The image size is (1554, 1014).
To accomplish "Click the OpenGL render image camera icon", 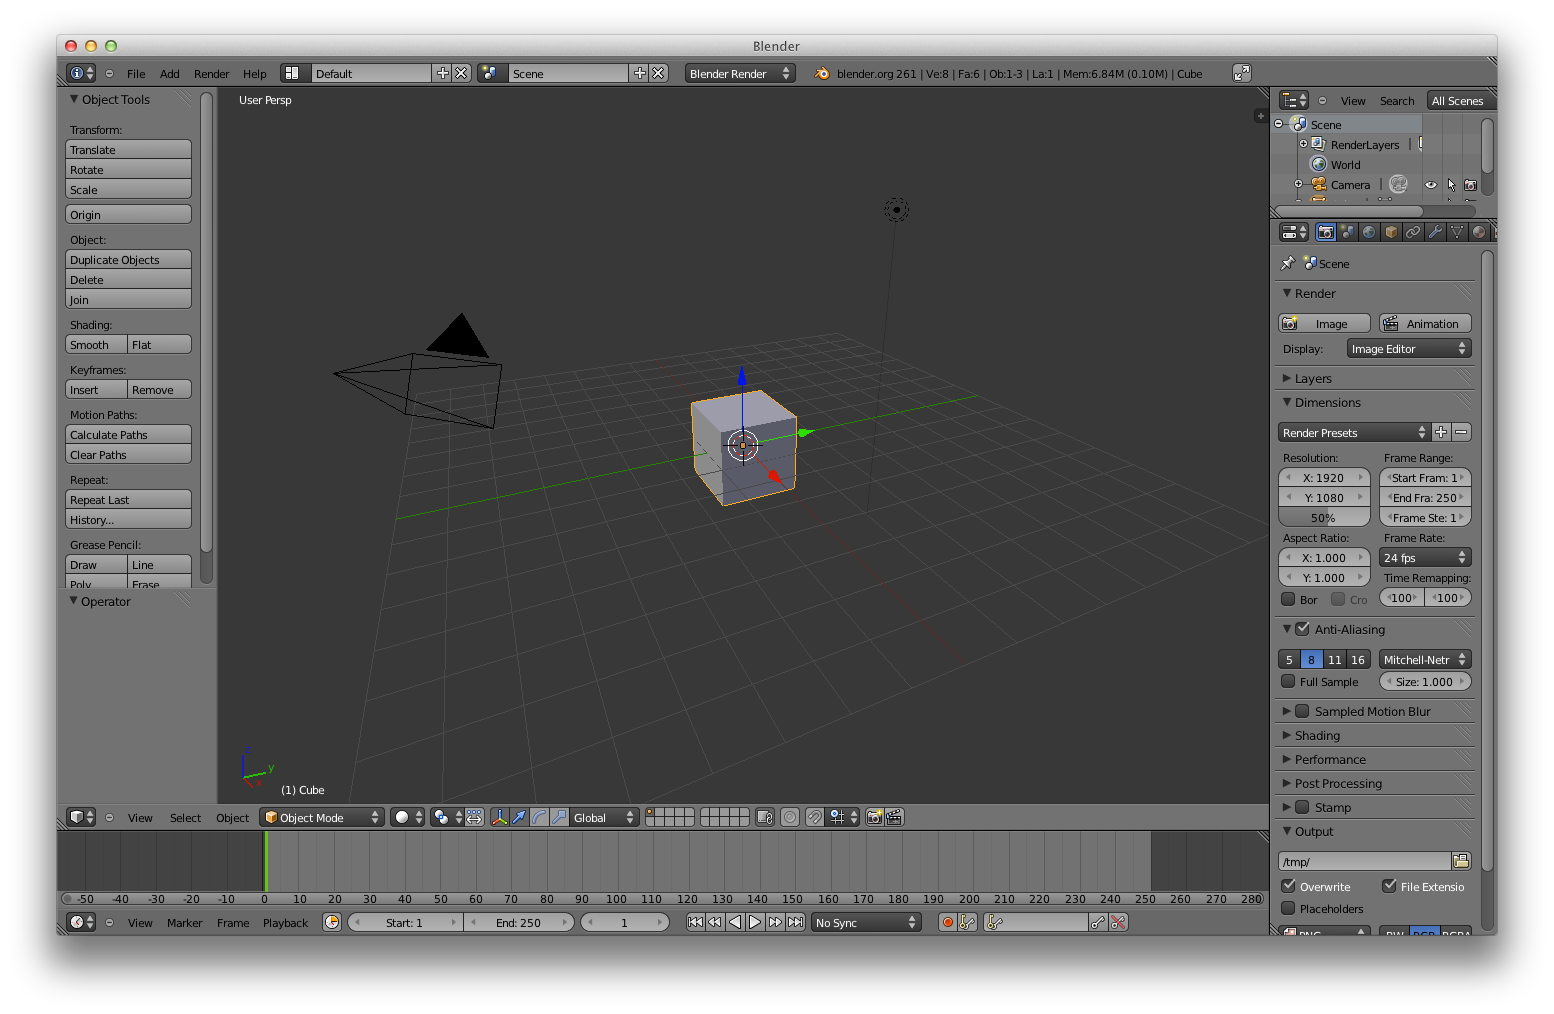I will (x=874, y=817).
